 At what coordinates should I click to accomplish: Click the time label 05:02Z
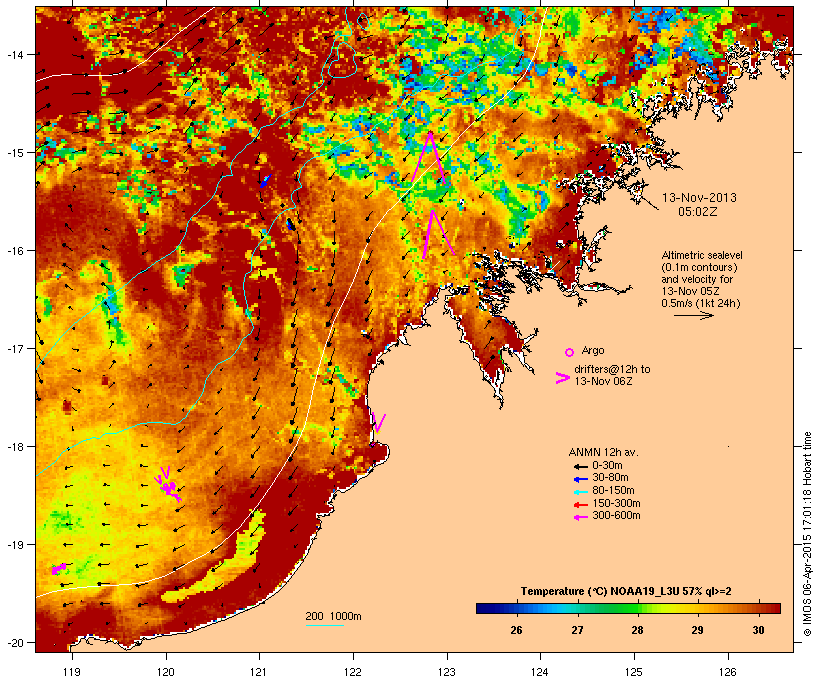[698, 212]
